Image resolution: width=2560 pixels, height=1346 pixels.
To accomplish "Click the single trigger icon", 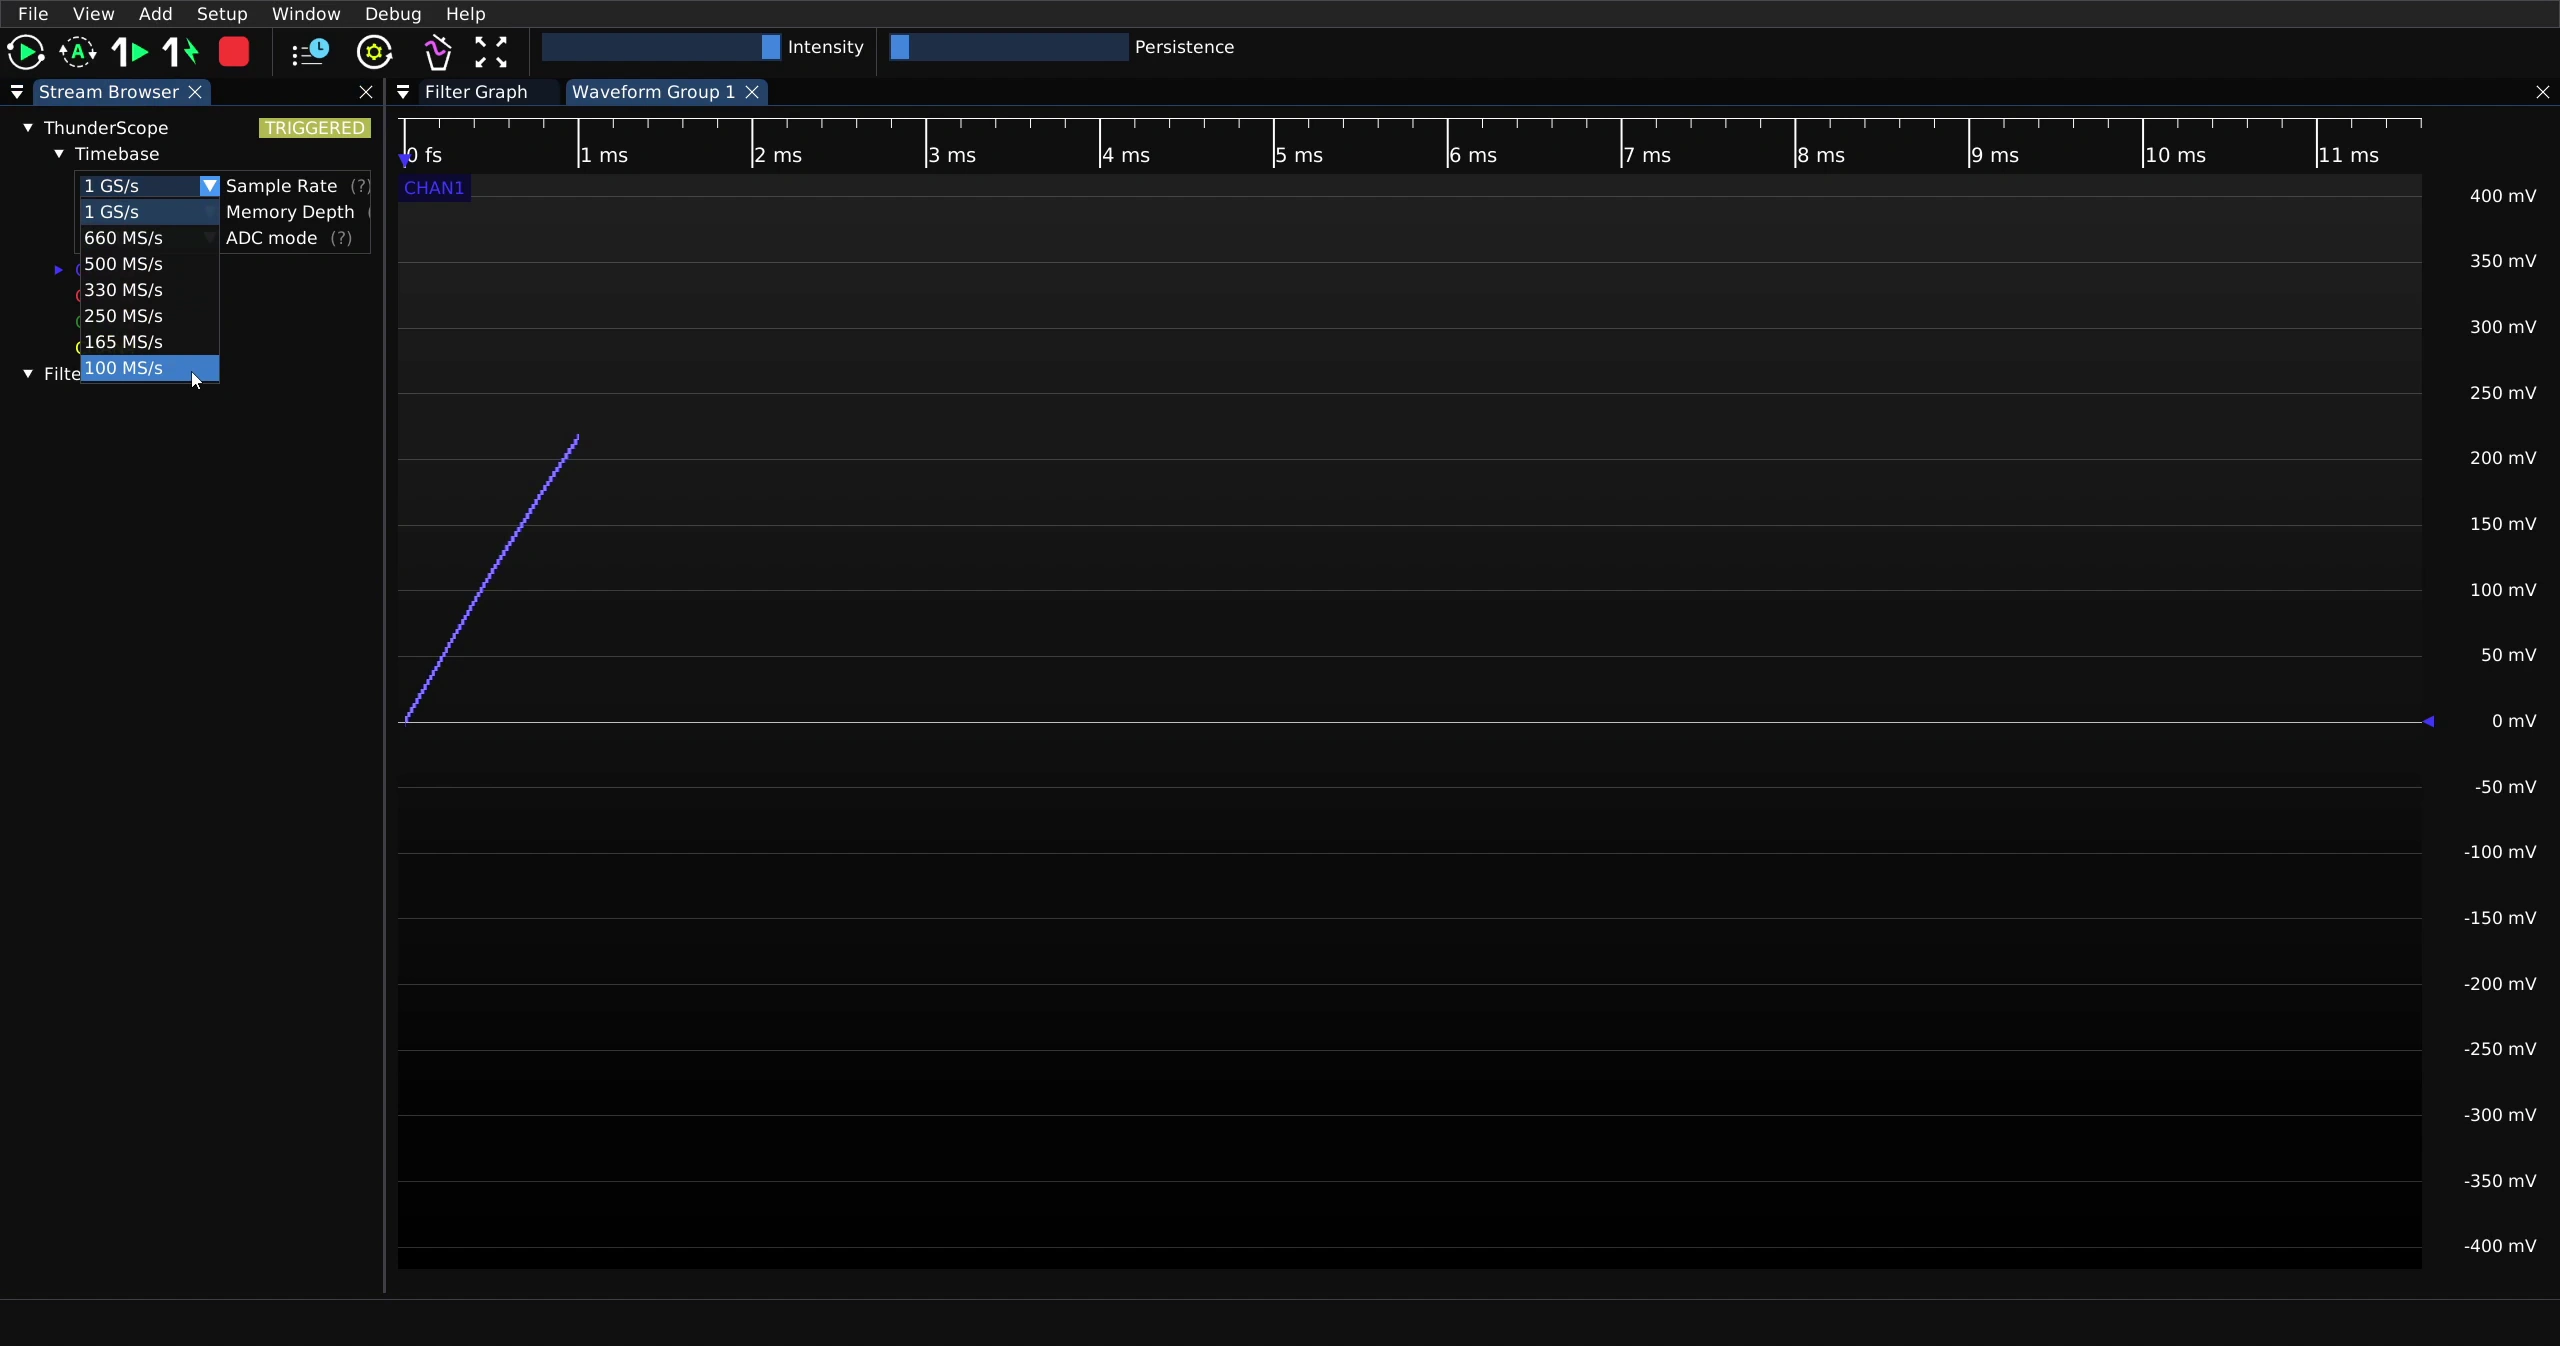I will 130,52.
